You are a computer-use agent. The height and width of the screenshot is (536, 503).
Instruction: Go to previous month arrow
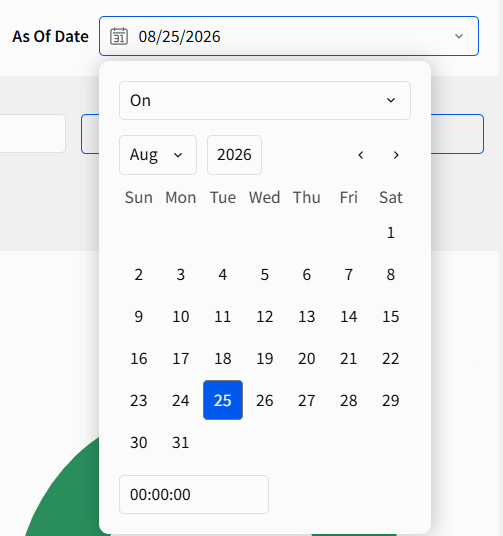click(x=361, y=155)
